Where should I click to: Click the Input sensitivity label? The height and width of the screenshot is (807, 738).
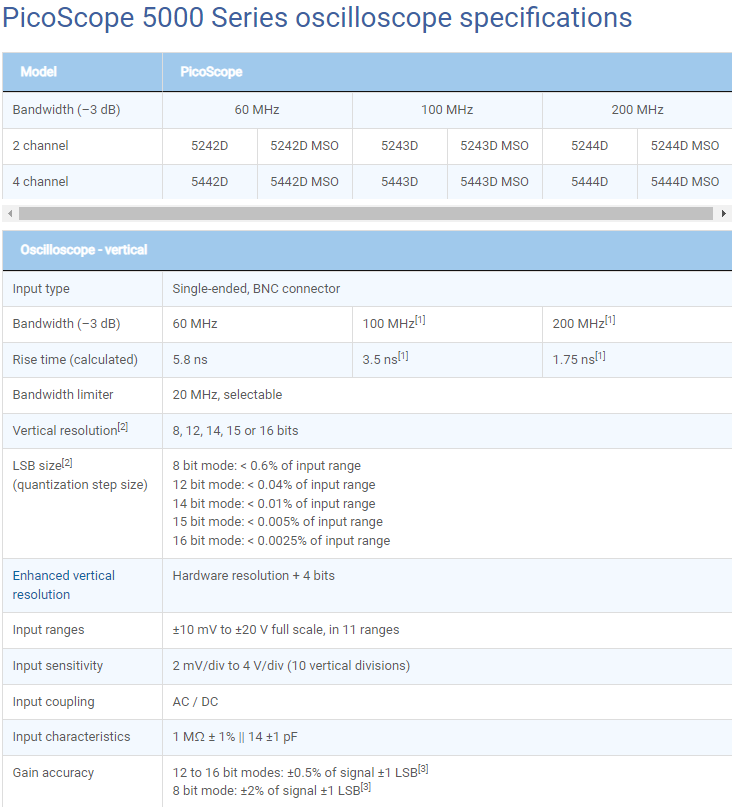58,666
